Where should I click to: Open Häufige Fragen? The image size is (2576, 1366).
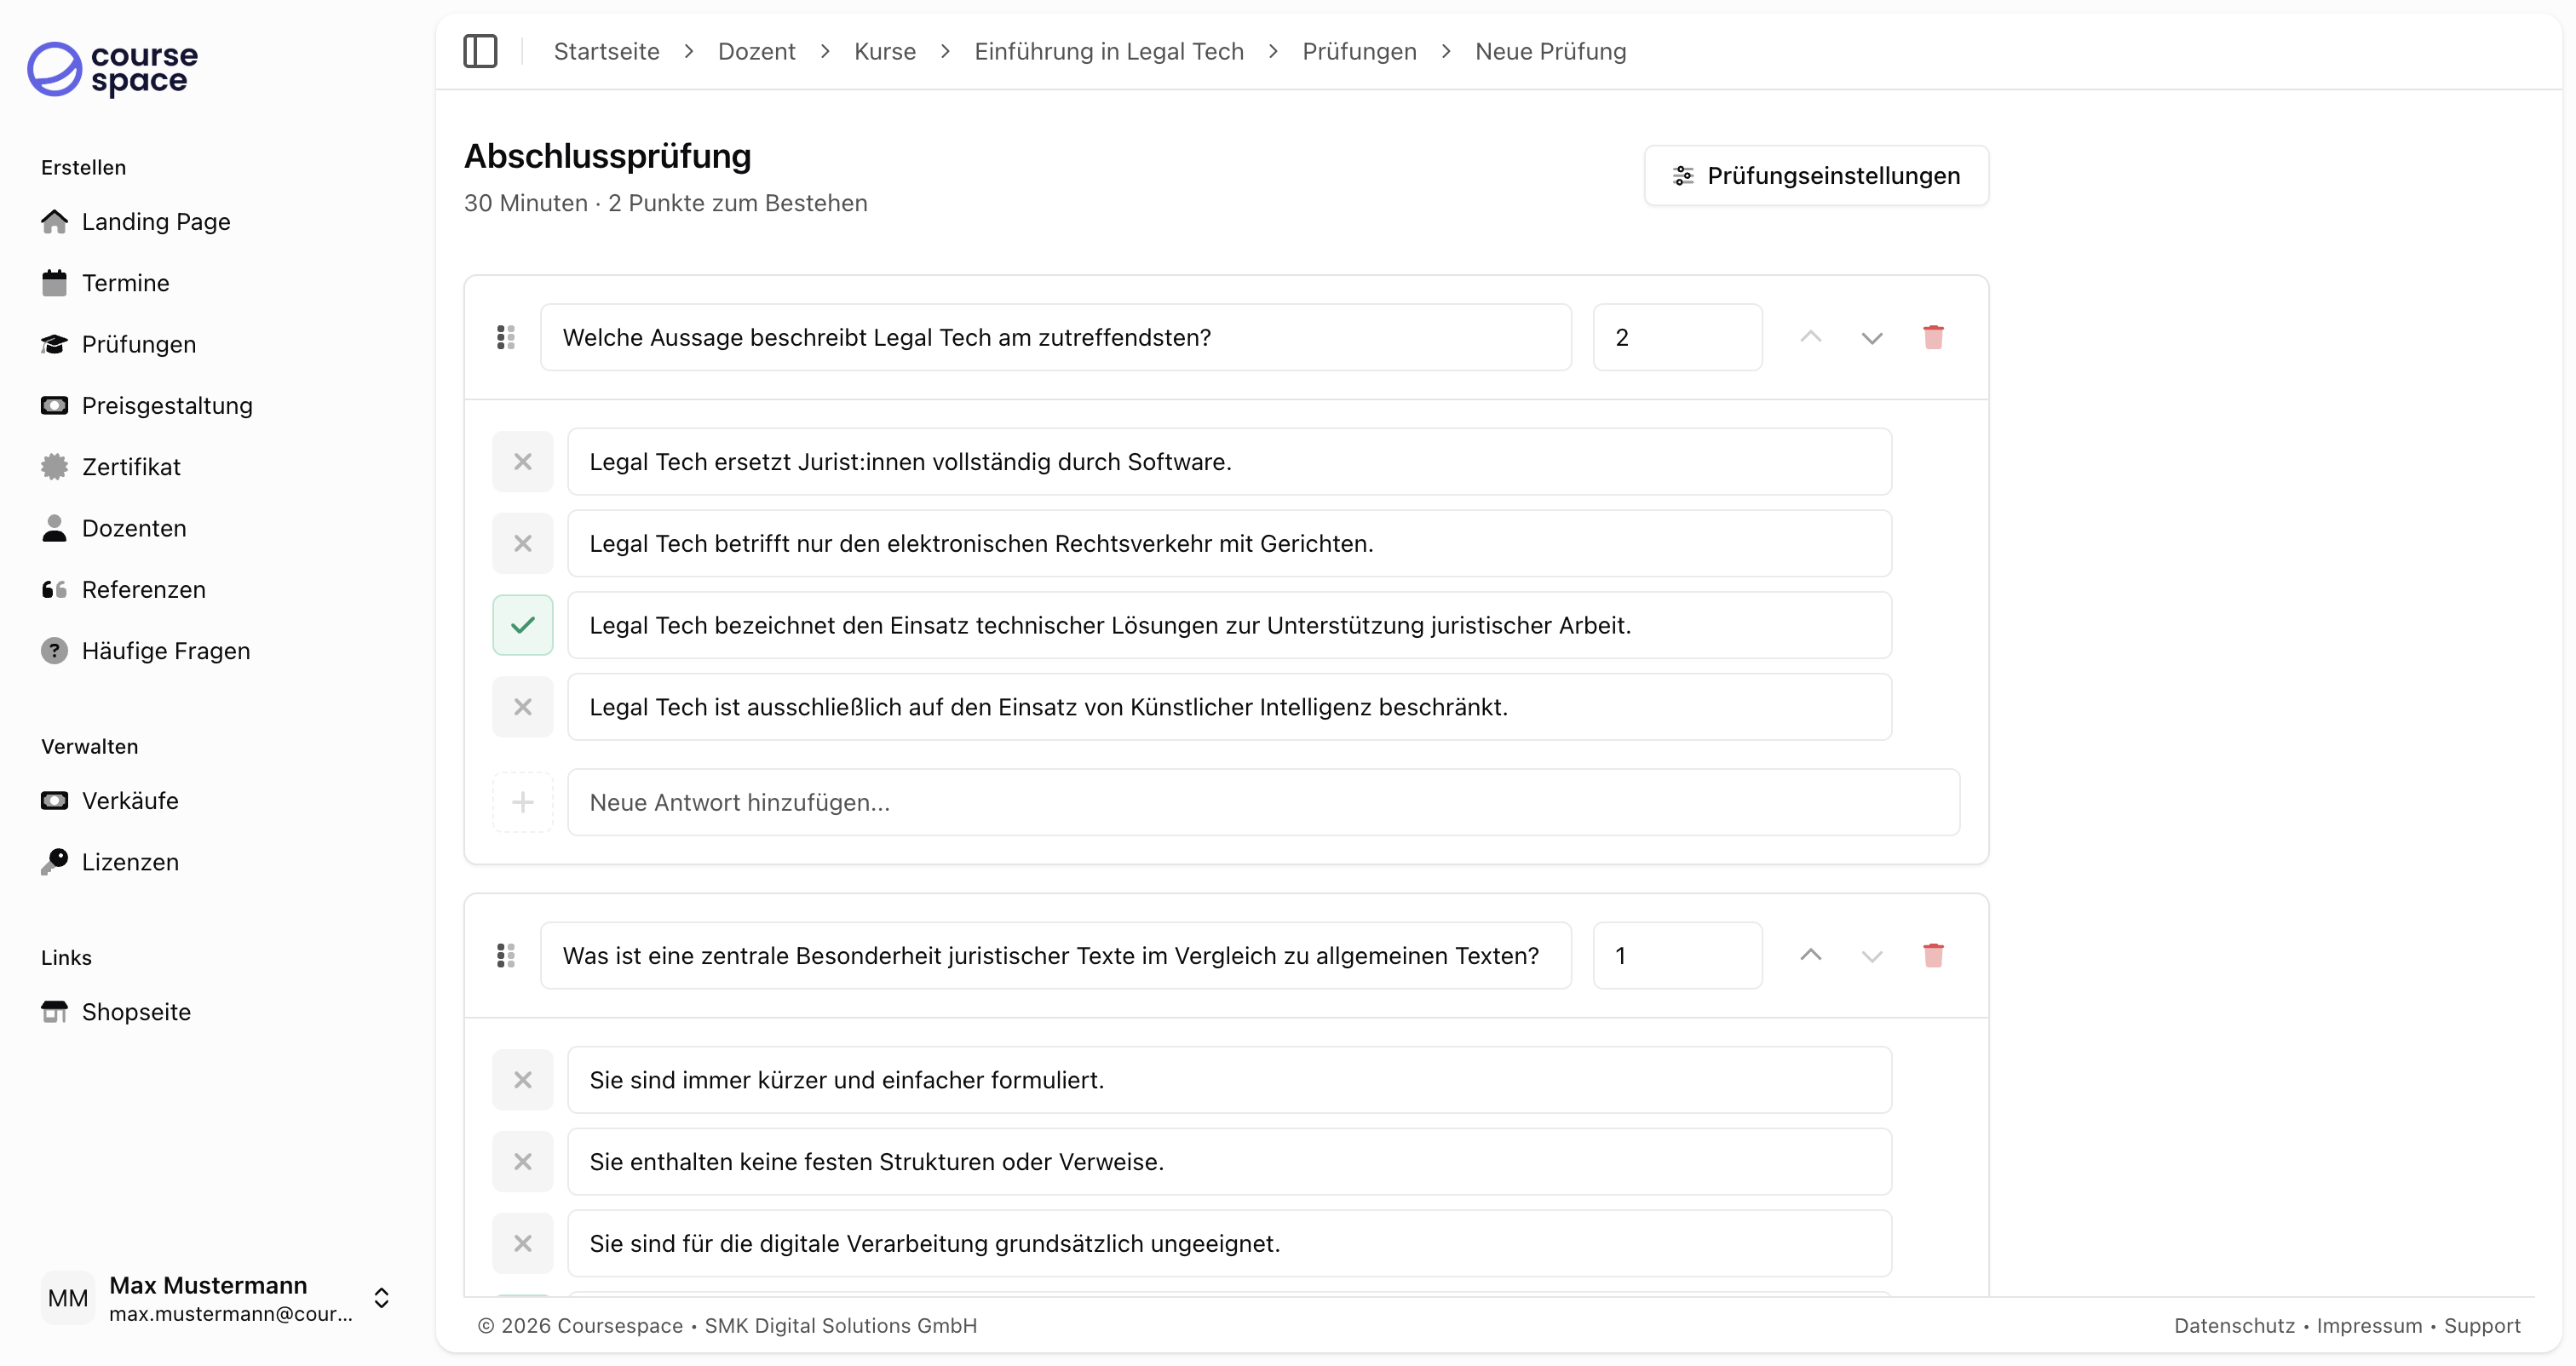(166, 650)
